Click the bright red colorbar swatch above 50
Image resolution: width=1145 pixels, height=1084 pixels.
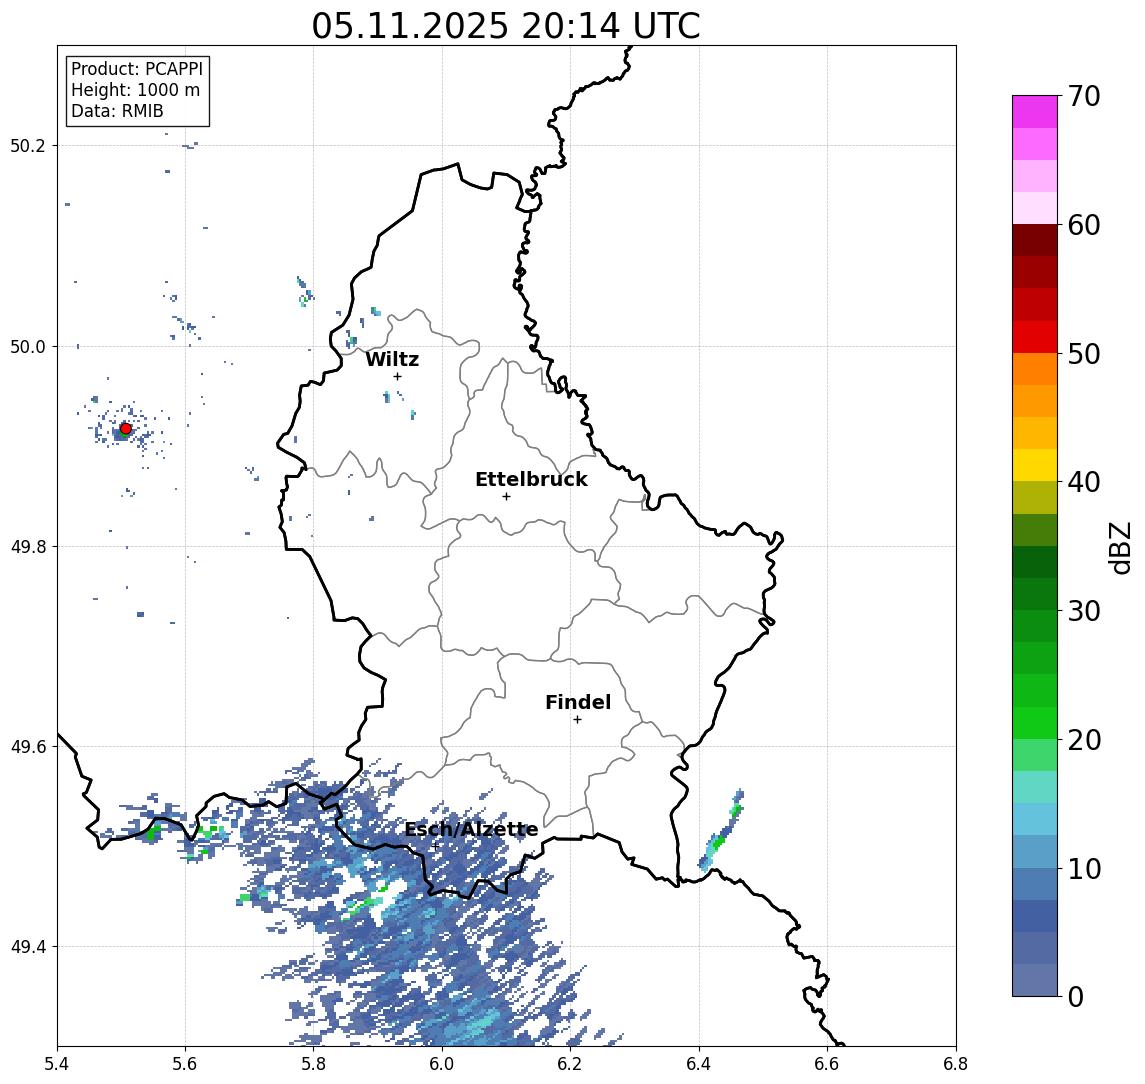click(1035, 337)
